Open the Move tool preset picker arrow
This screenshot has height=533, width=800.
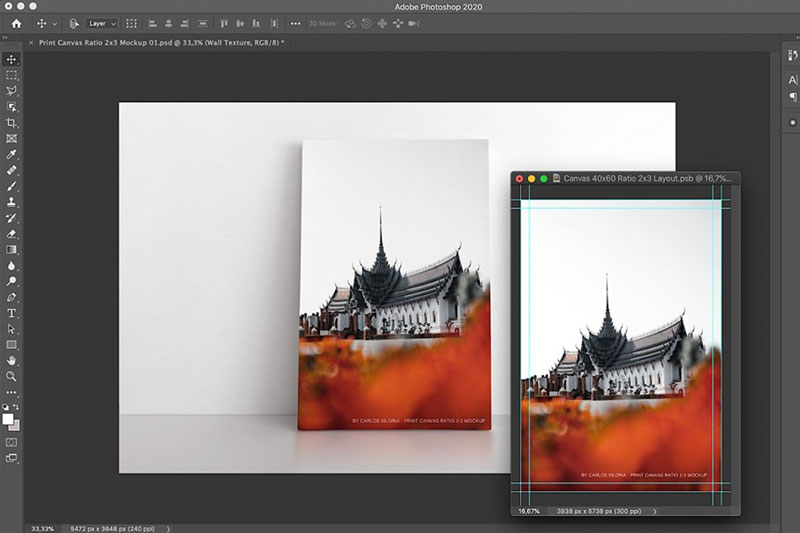pyautogui.click(x=55, y=24)
